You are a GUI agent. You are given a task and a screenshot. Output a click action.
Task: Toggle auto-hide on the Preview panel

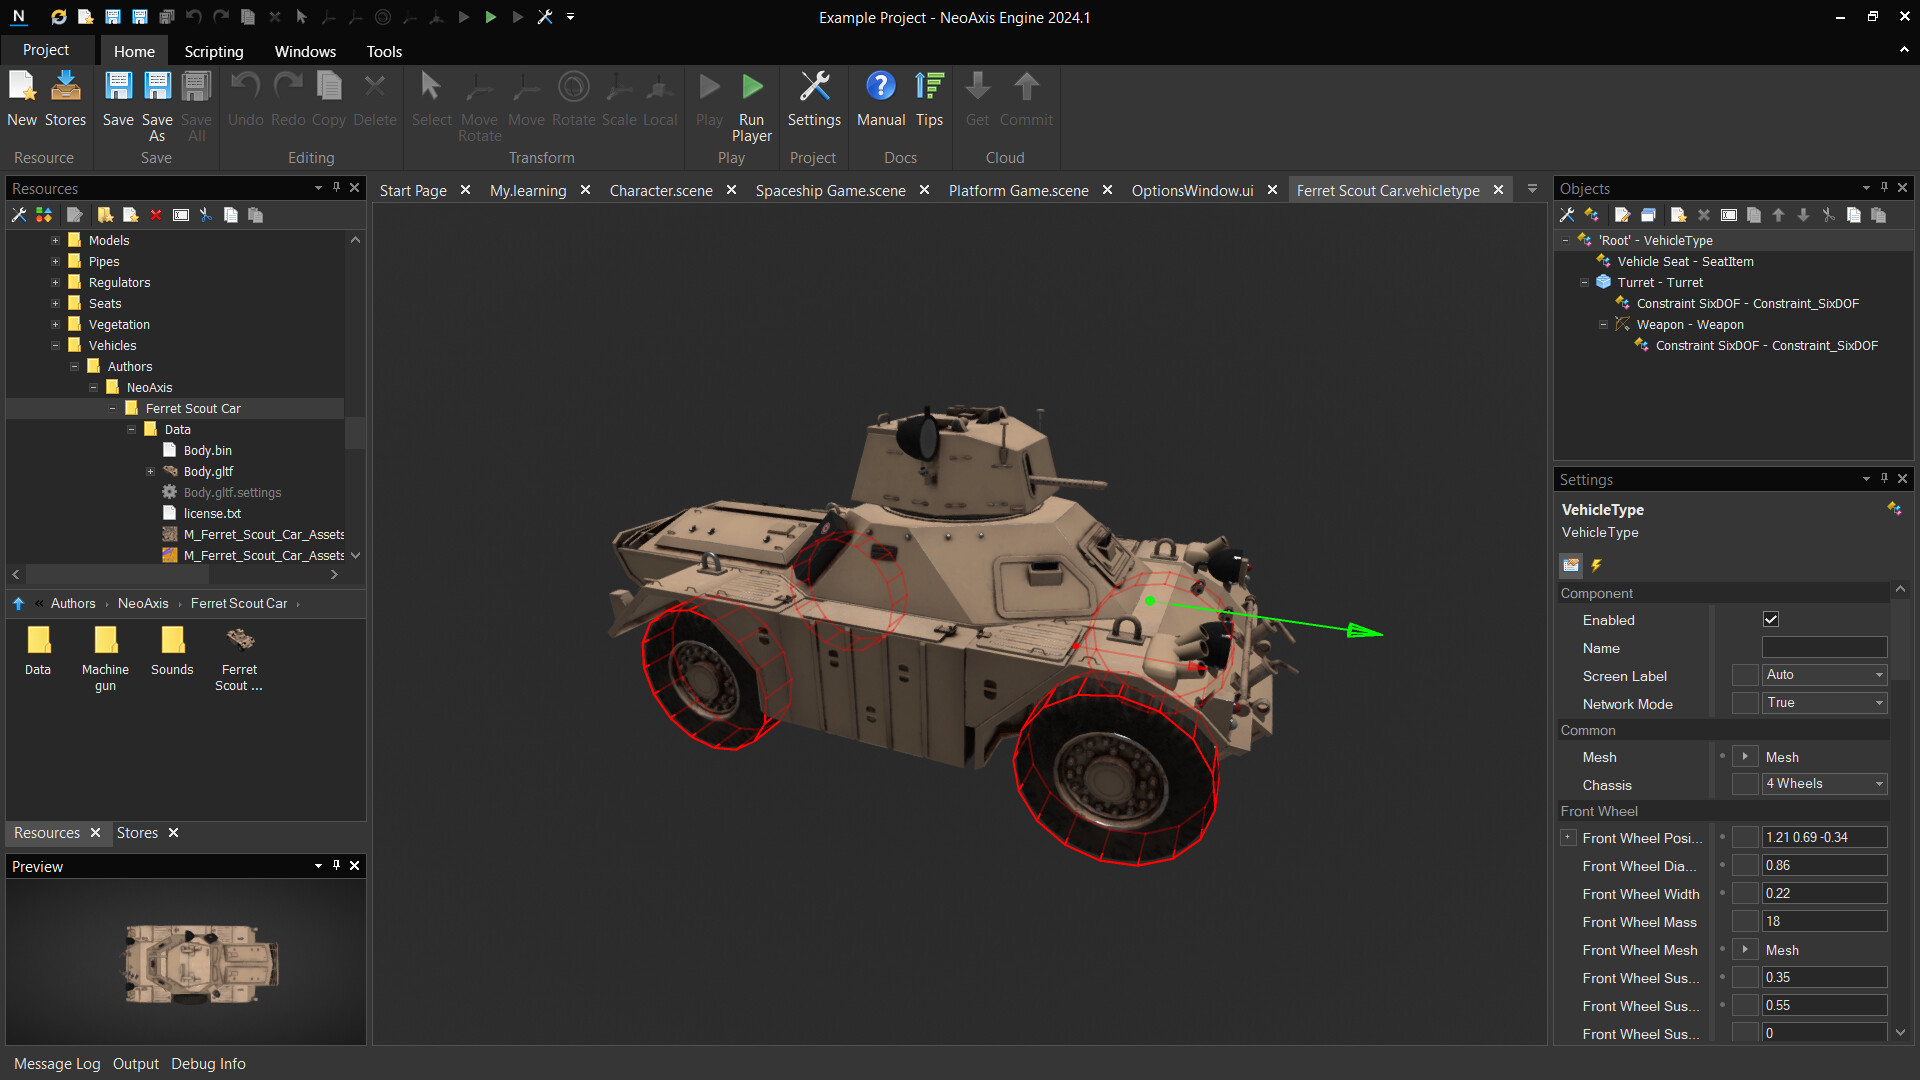(x=336, y=866)
